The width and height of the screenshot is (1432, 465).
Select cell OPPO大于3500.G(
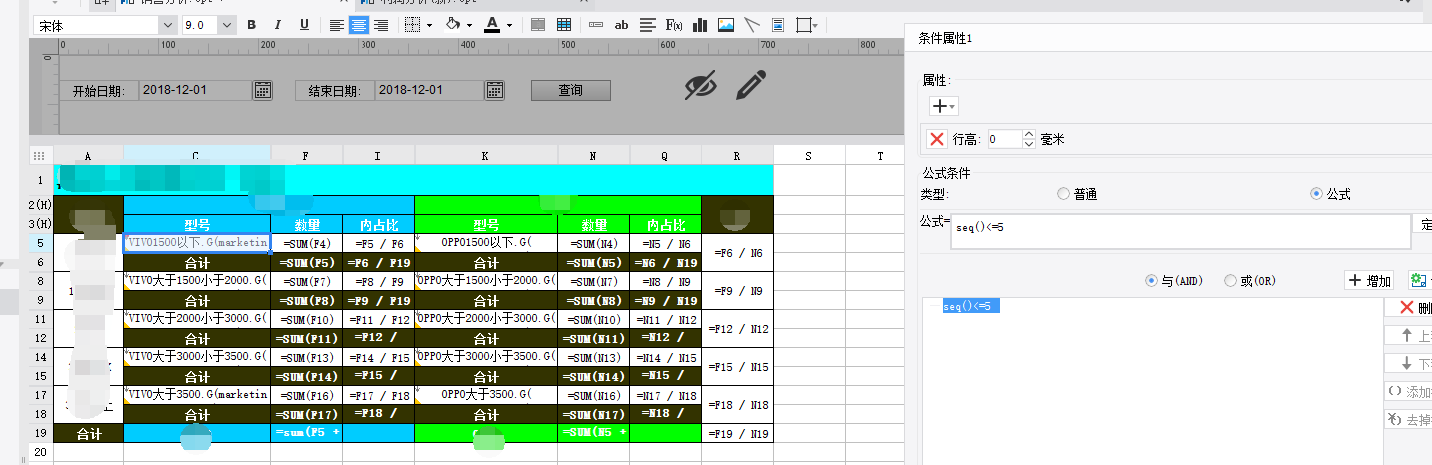point(486,395)
